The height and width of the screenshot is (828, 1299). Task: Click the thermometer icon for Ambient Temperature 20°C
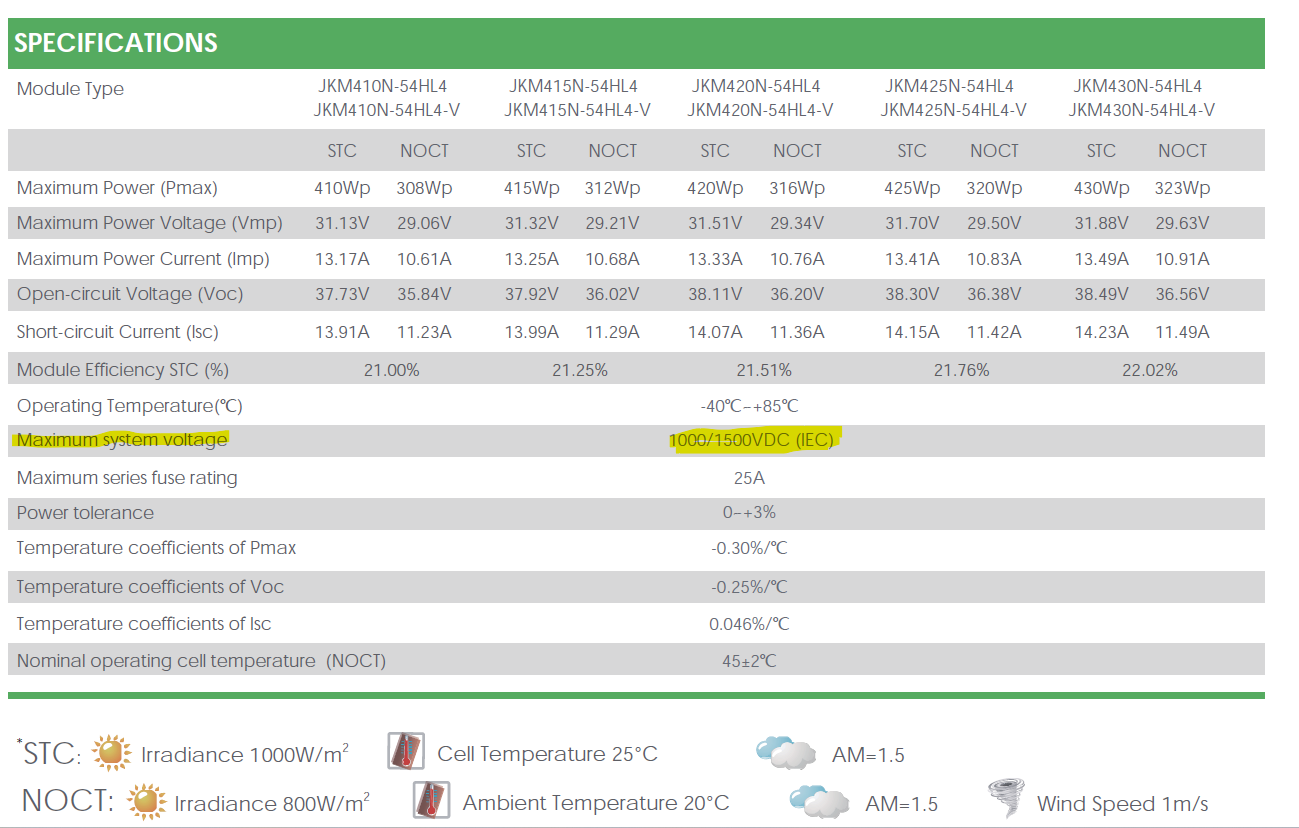coord(431,801)
